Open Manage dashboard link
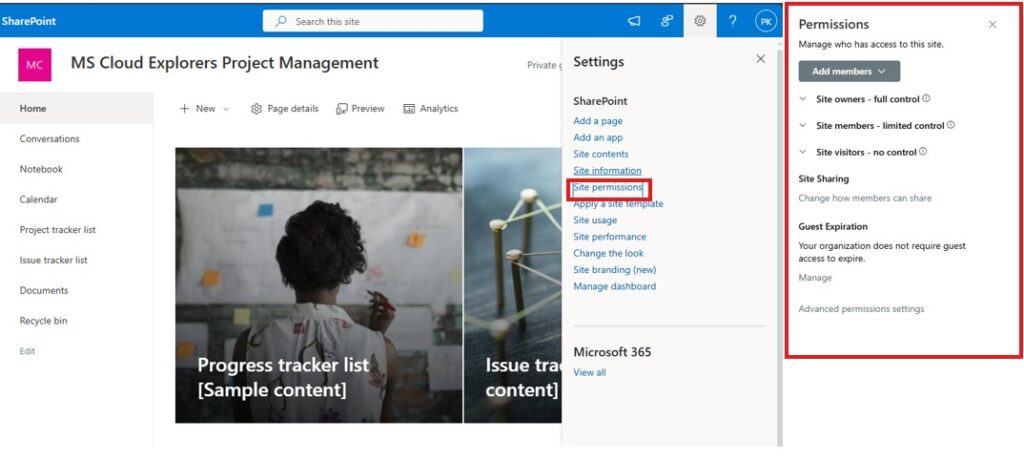Image resolution: width=1024 pixels, height=460 pixels. [615, 286]
